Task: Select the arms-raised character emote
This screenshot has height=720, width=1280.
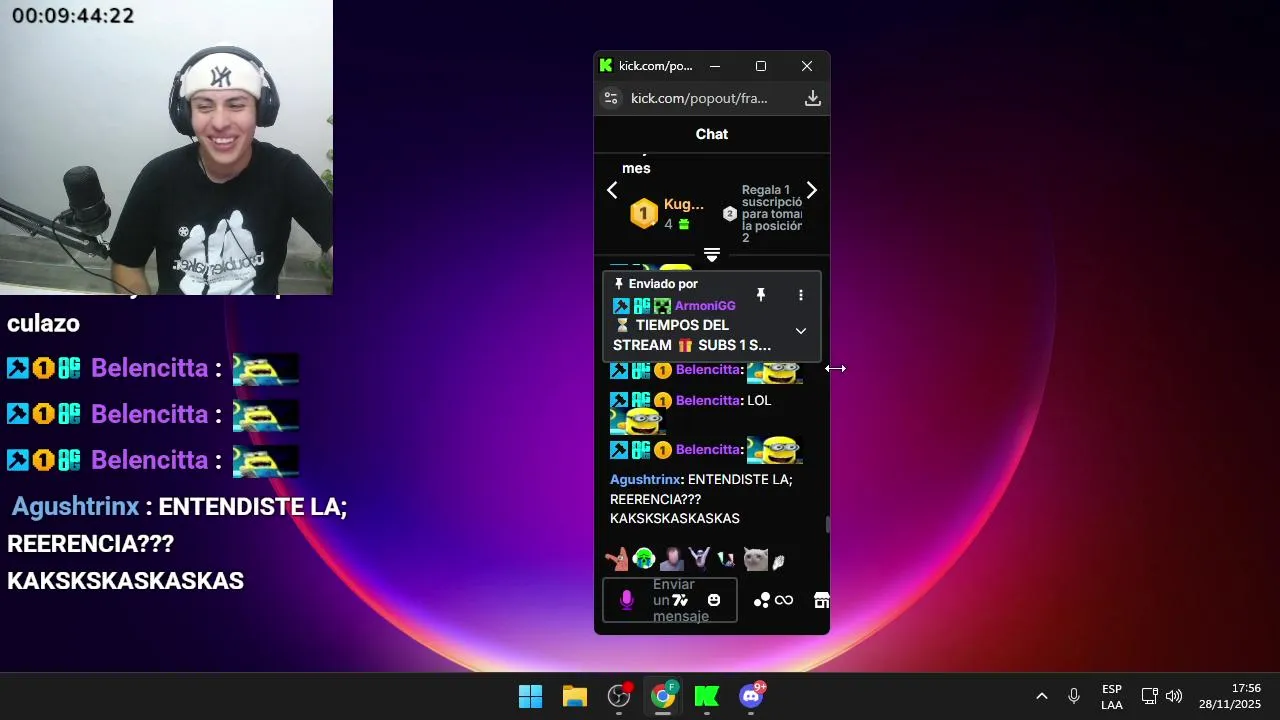Action: [x=699, y=558]
